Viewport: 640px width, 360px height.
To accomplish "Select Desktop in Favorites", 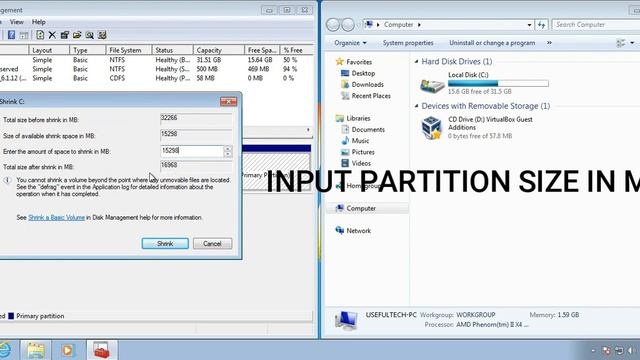I will pyautogui.click(x=363, y=73).
